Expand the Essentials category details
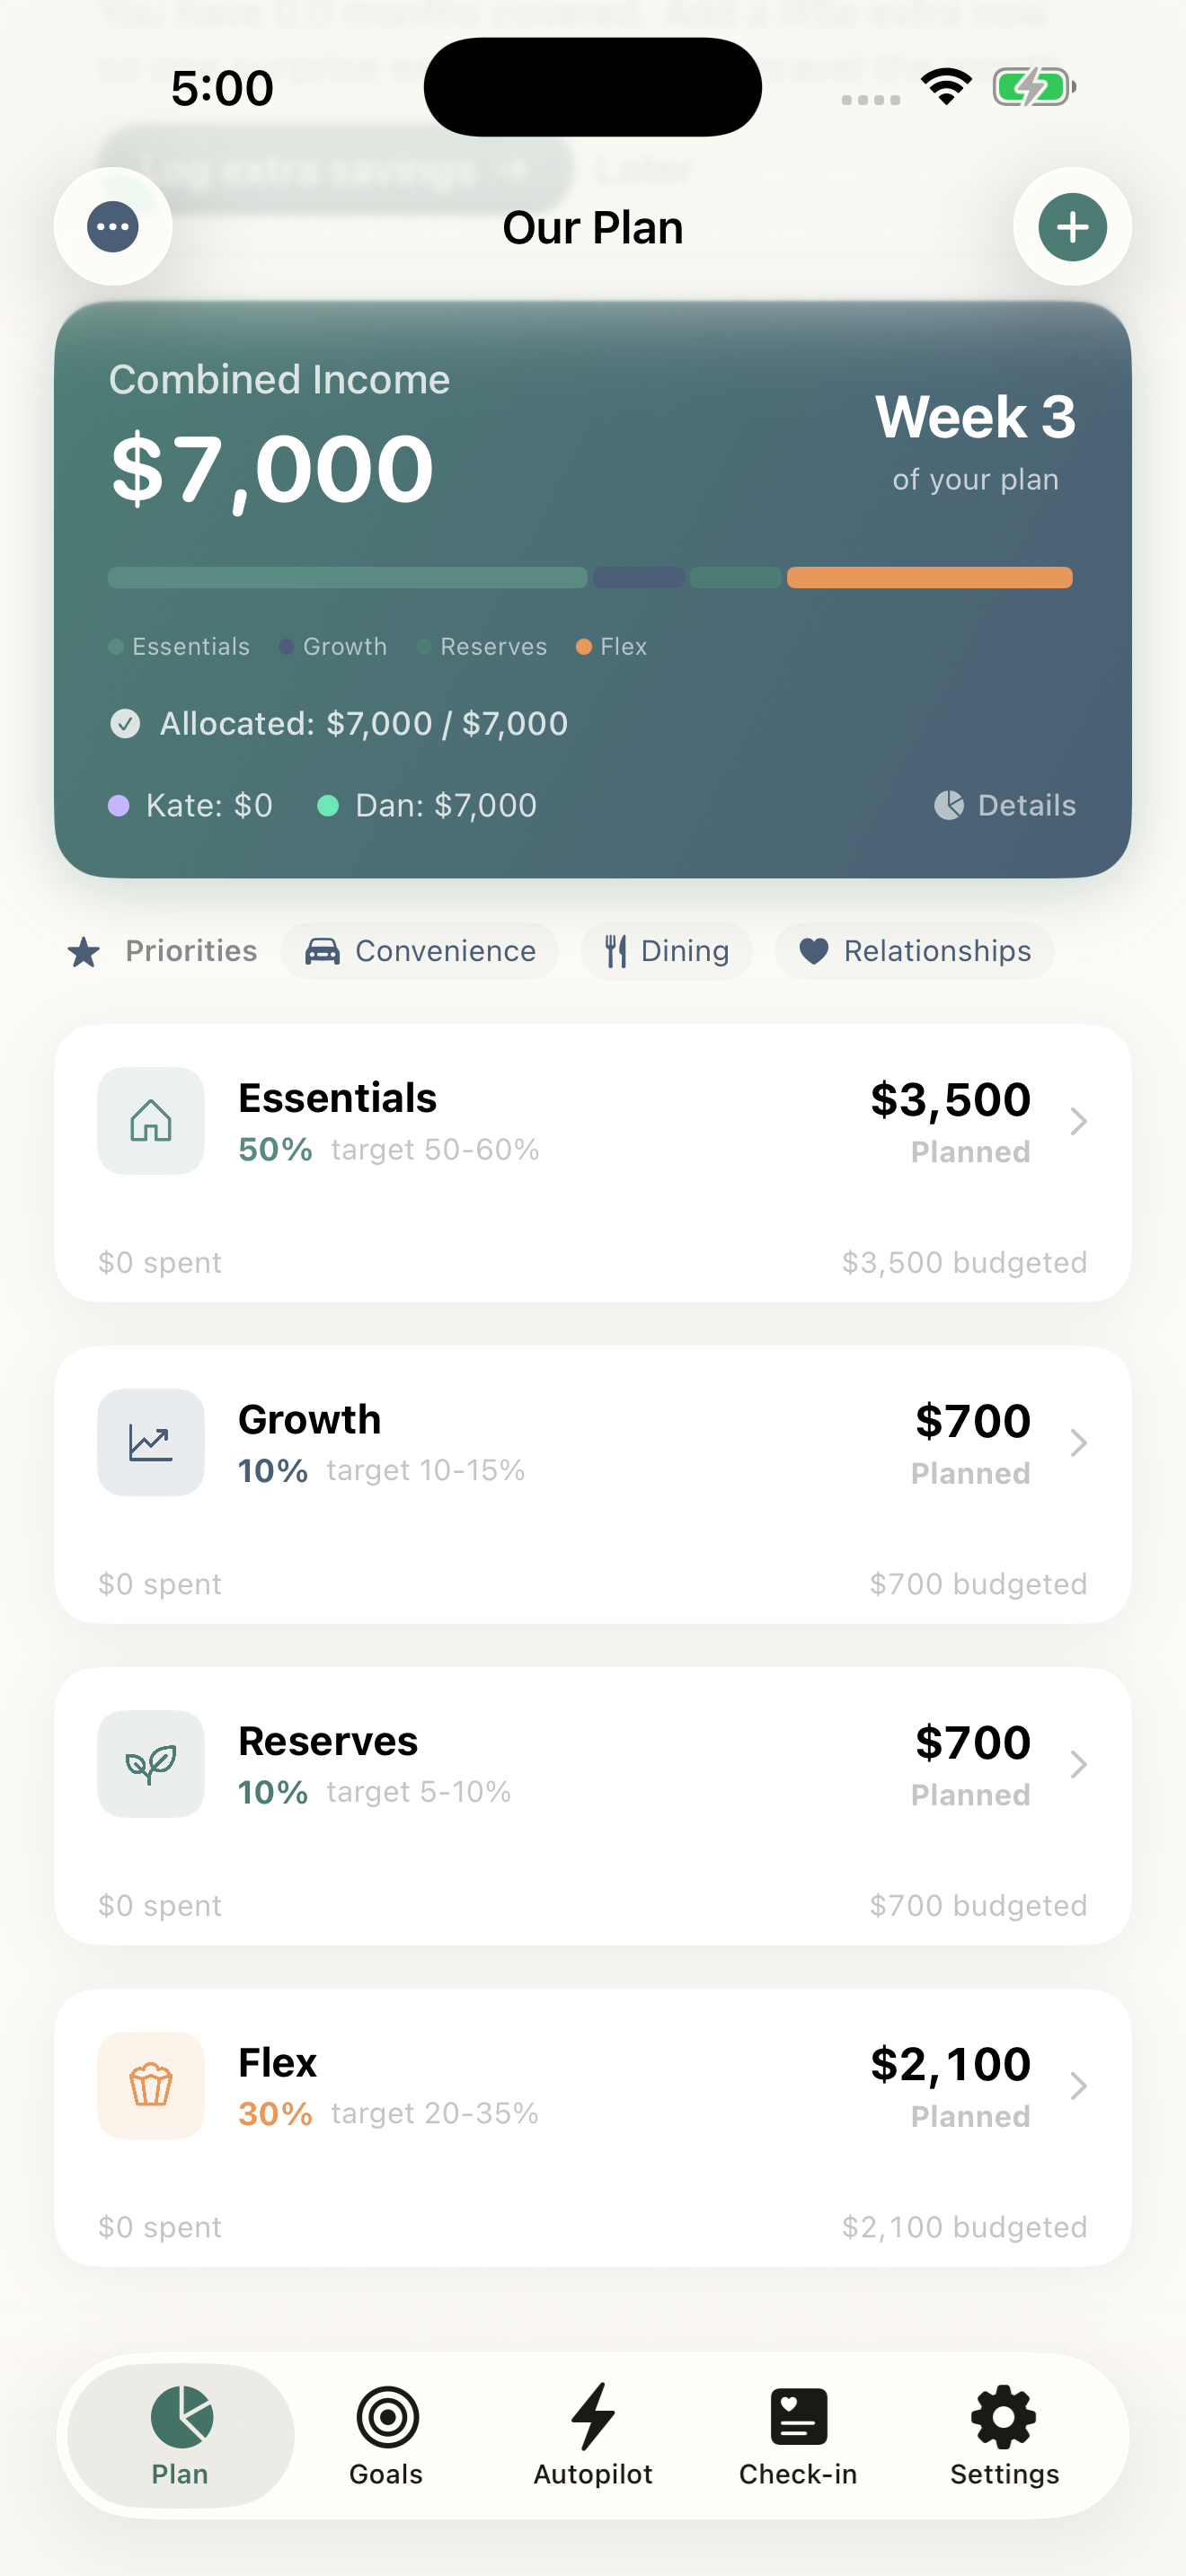 tap(1079, 1121)
